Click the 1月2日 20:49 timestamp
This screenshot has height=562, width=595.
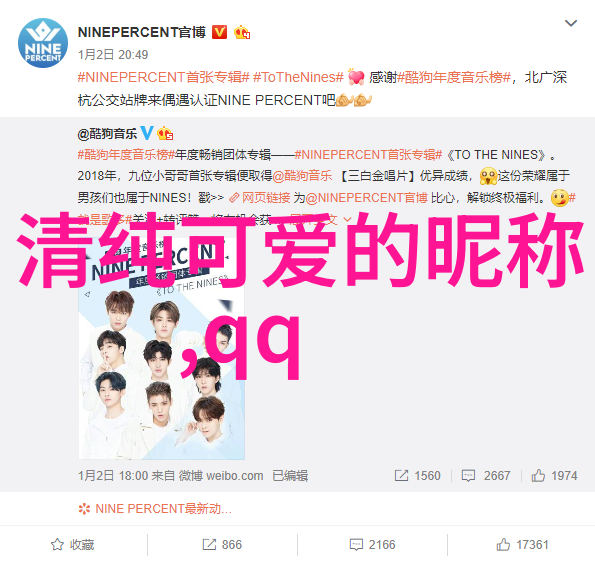[x=113, y=55]
